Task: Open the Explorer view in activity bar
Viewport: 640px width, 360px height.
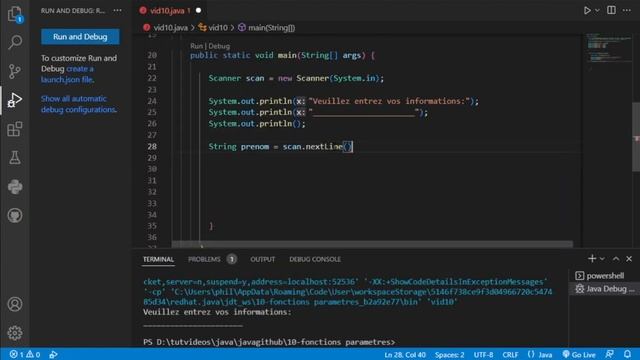Action: tap(15, 14)
